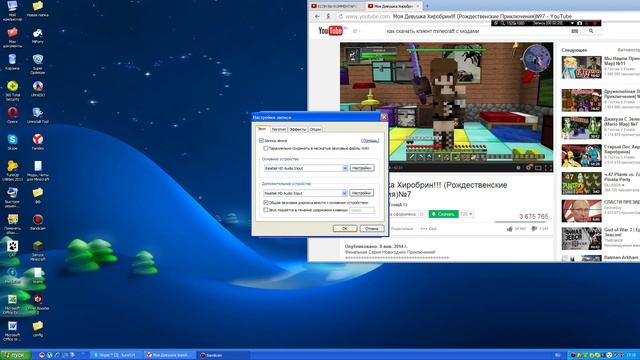Open the first suggested video thumbnail

coord(581,67)
